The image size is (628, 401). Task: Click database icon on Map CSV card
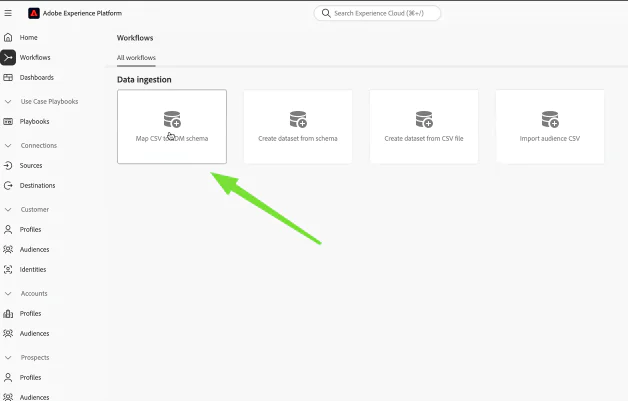click(x=172, y=119)
